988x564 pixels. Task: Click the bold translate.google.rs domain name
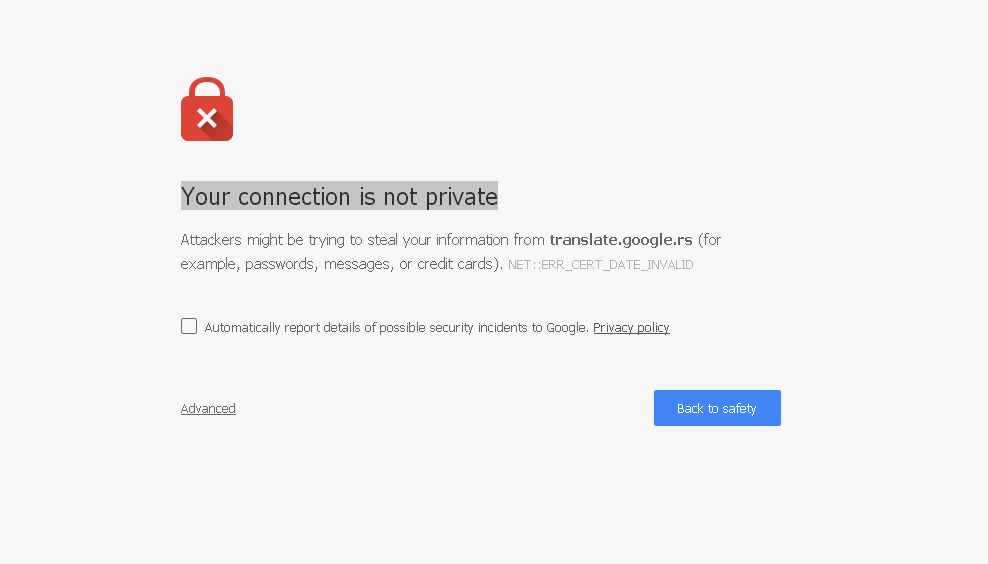coord(621,240)
